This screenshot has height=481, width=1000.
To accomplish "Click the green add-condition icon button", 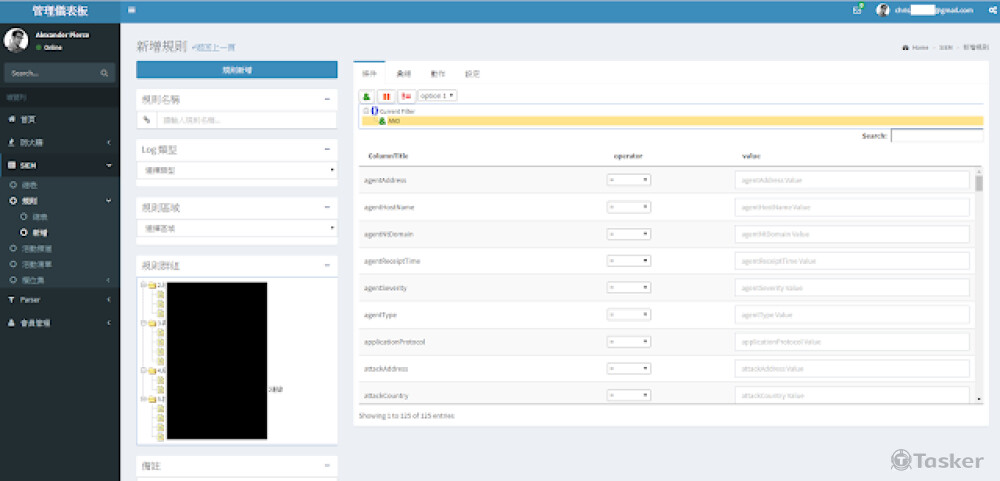I will point(367,96).
